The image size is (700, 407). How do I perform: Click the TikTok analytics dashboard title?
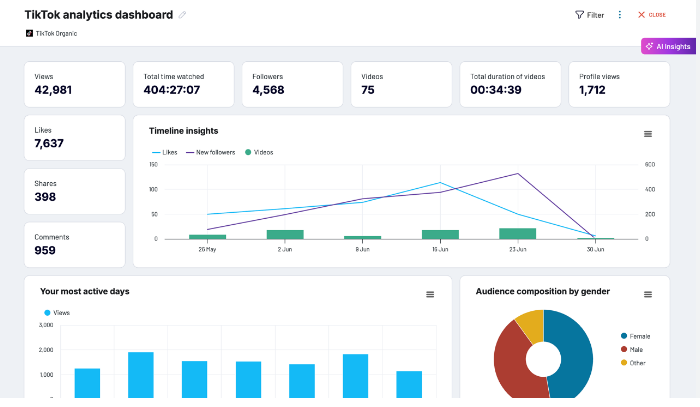point(99,15)
